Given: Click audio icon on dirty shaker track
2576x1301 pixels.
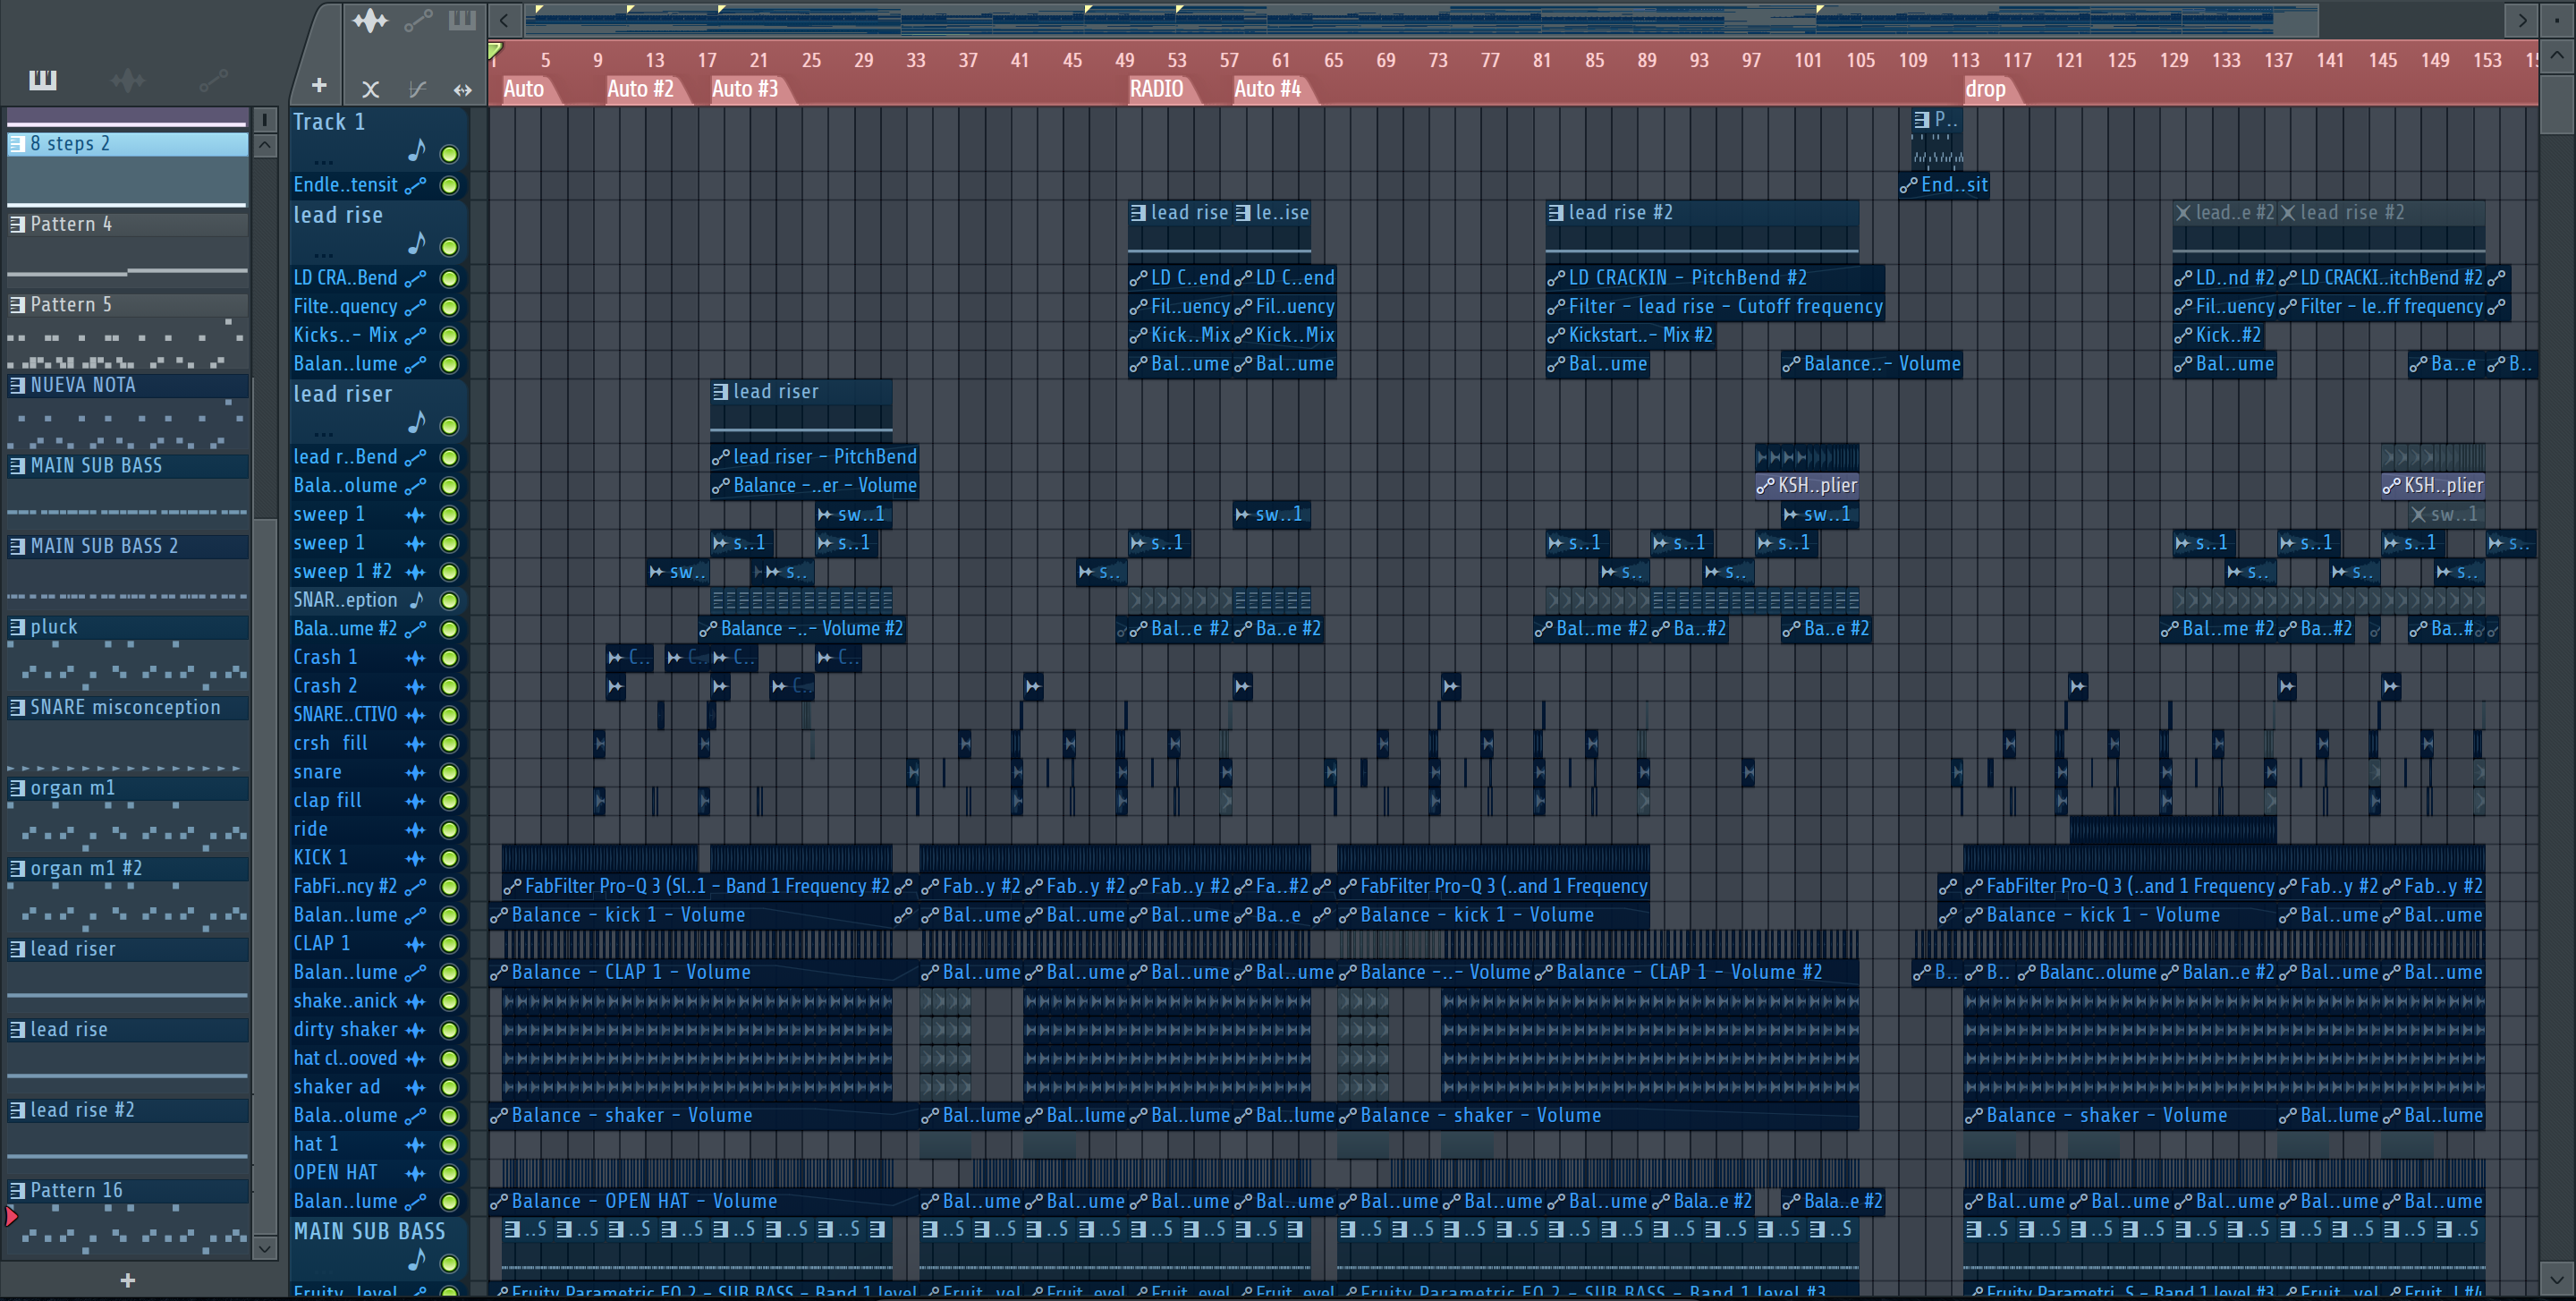Looking at the screenshot, I should tap(415, 1030).
